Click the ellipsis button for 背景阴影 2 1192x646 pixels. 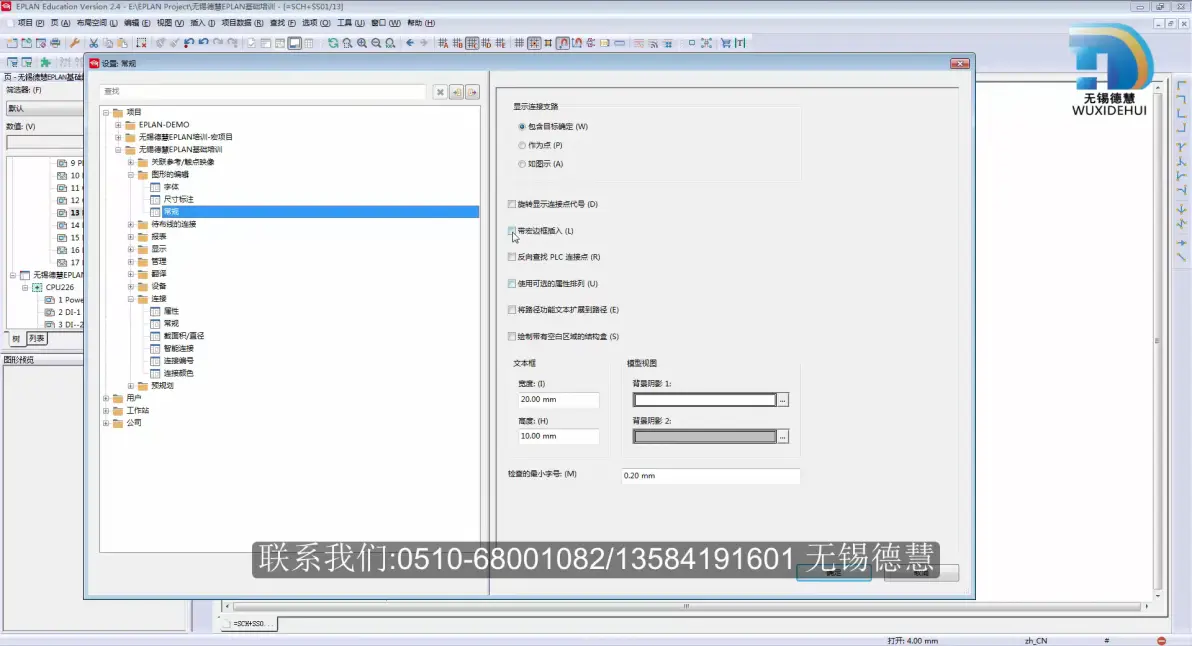coord(782,437)
